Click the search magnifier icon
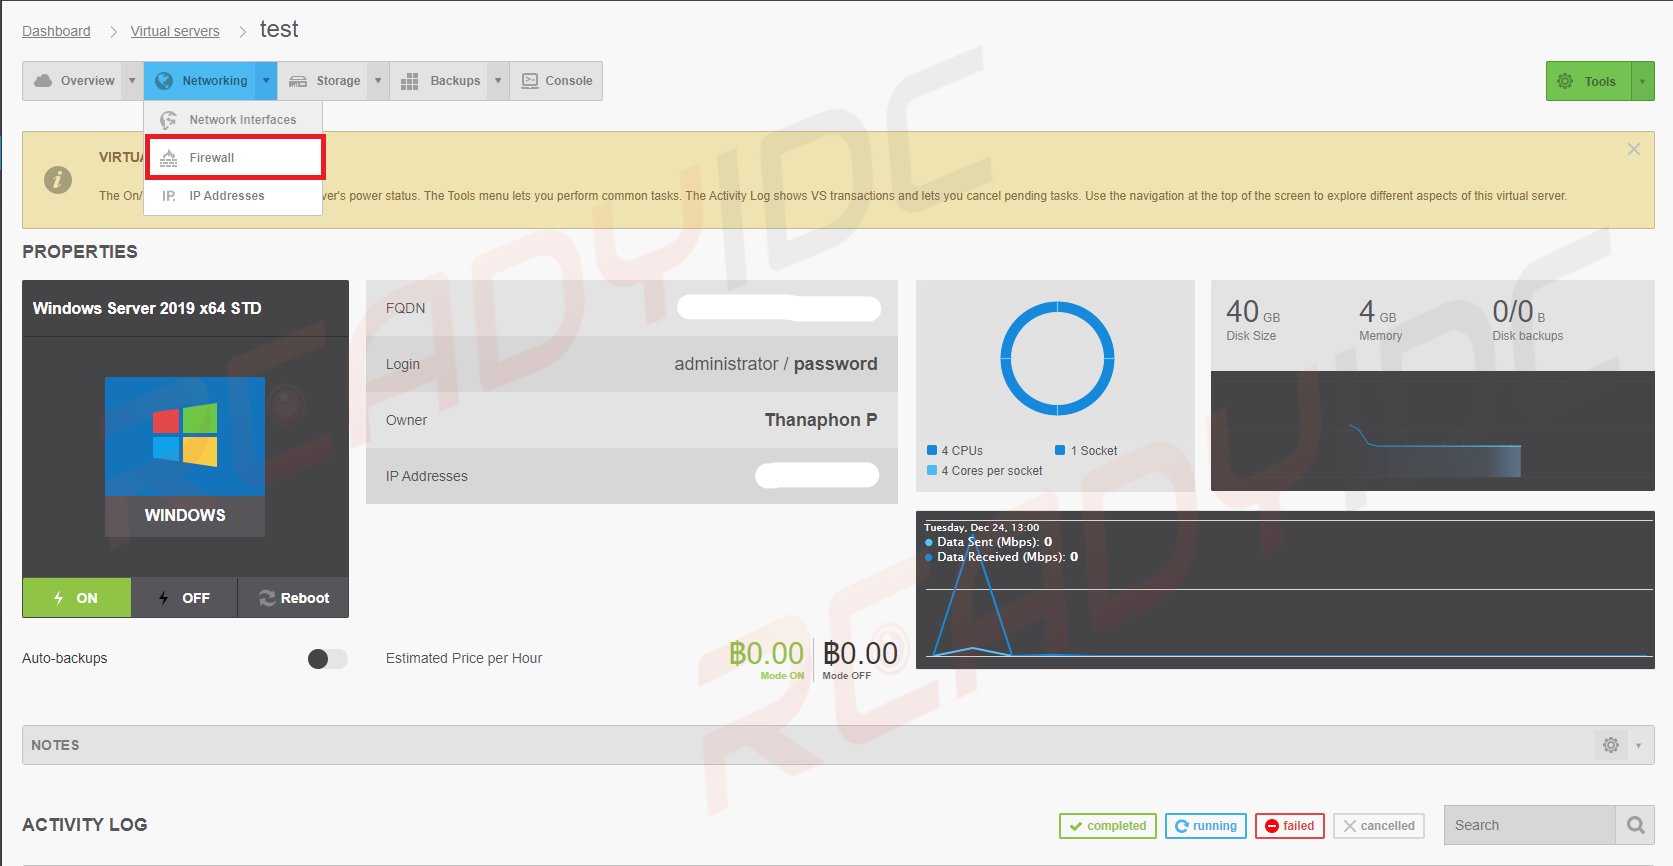1673x866 pixels. (x=1636, y=825)
